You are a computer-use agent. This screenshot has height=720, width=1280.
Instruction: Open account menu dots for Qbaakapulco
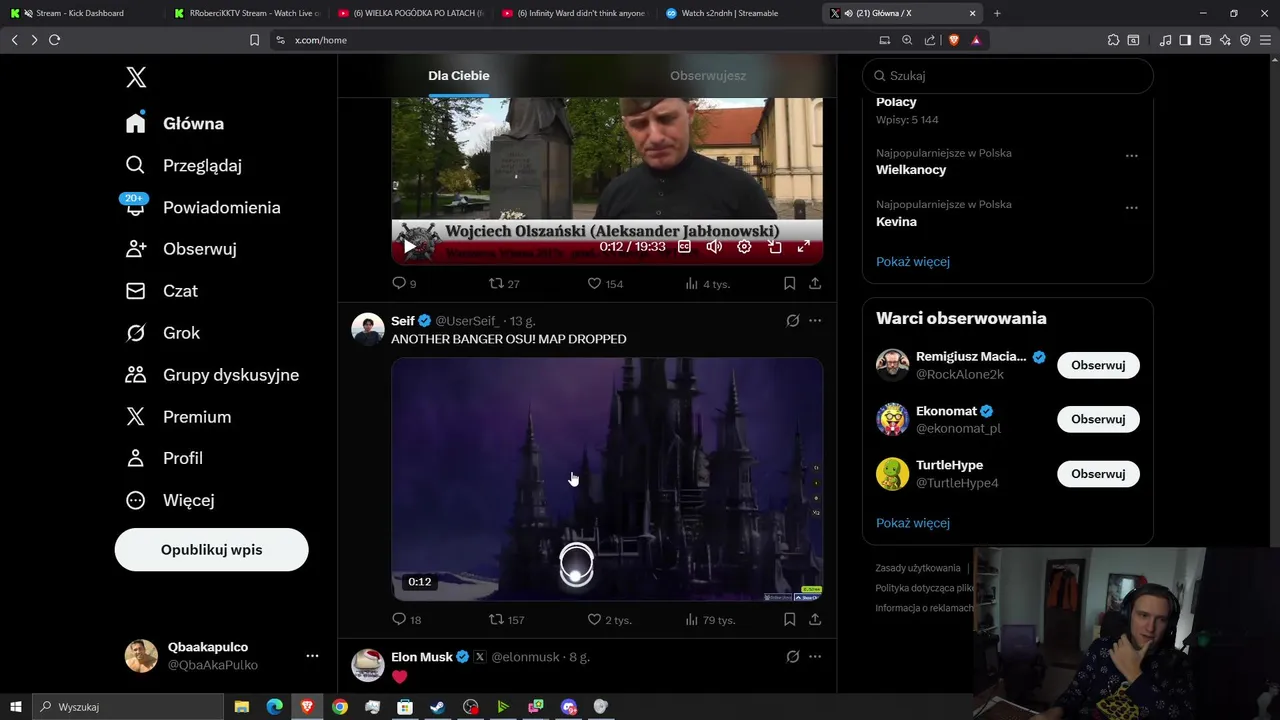312,656
